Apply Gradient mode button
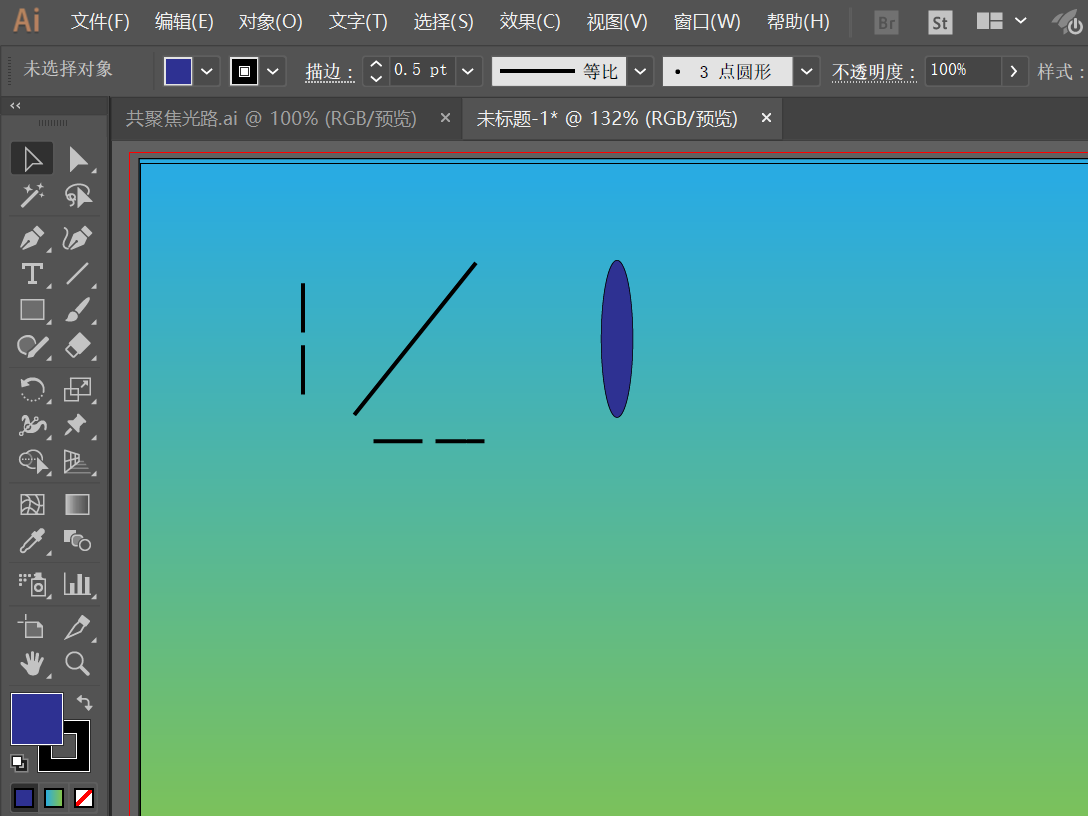 (x=54, y=798)
